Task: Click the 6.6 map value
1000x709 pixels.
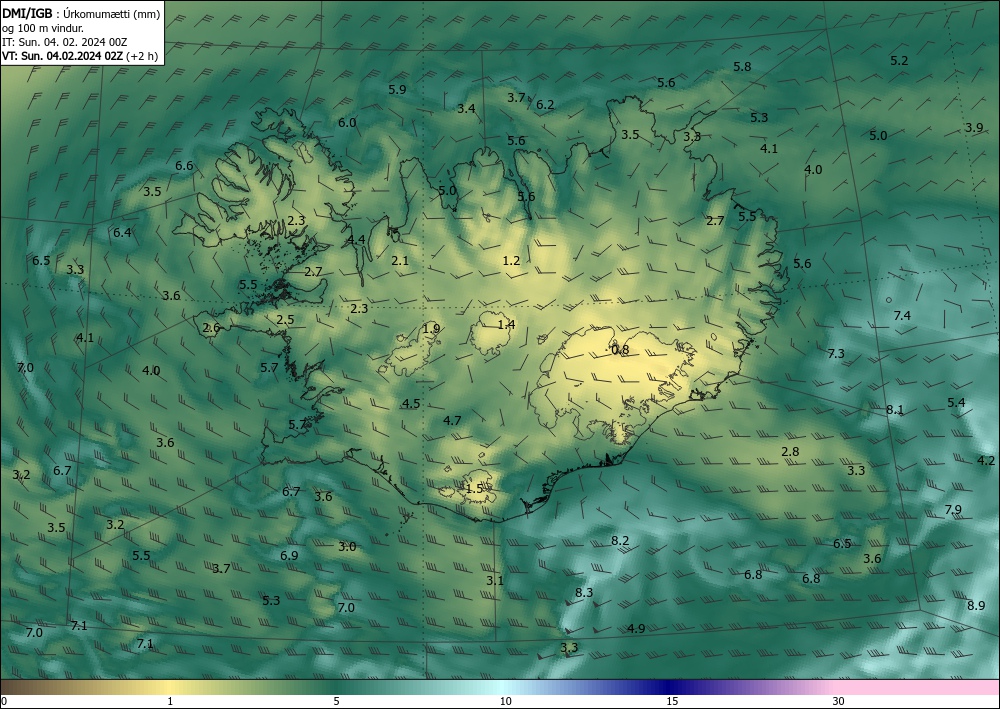Action: pyautogui.click(x=184, y=166)
